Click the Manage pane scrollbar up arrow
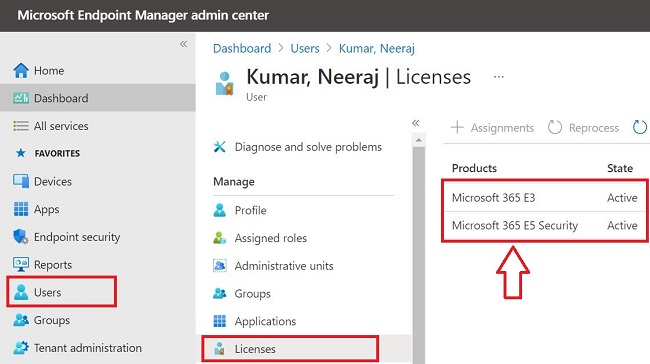The width and height of the screenshot is (650, 364). 419,140
